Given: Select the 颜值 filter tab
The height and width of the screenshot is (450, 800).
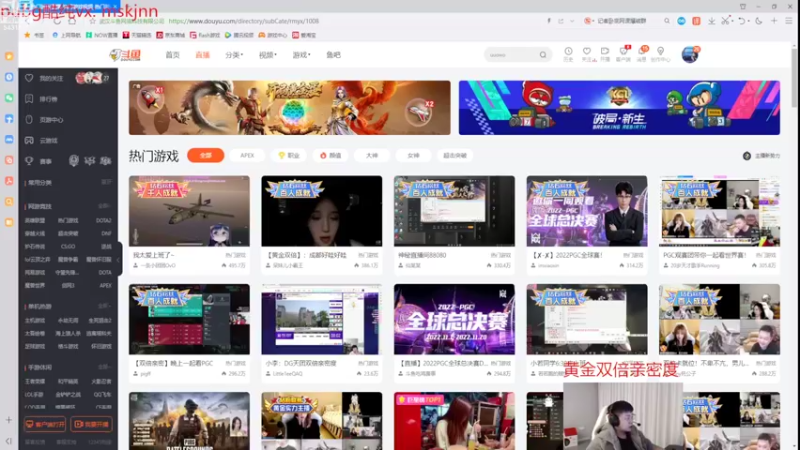Looking at the screenshot, I should point(330,155).
